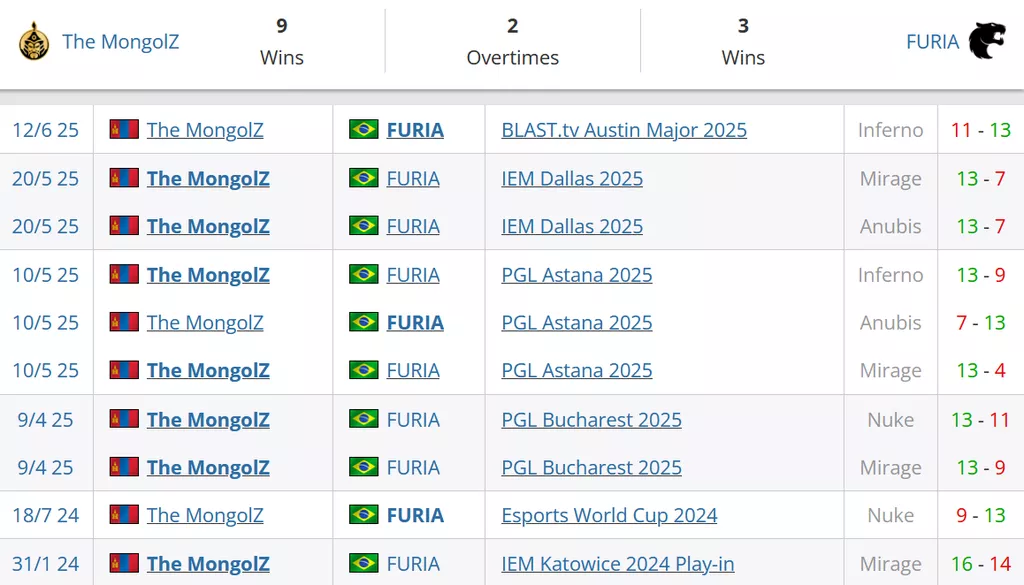
Task: Open BLAST.tv Austin Major 2025 event link
Action: click(624, 130)
